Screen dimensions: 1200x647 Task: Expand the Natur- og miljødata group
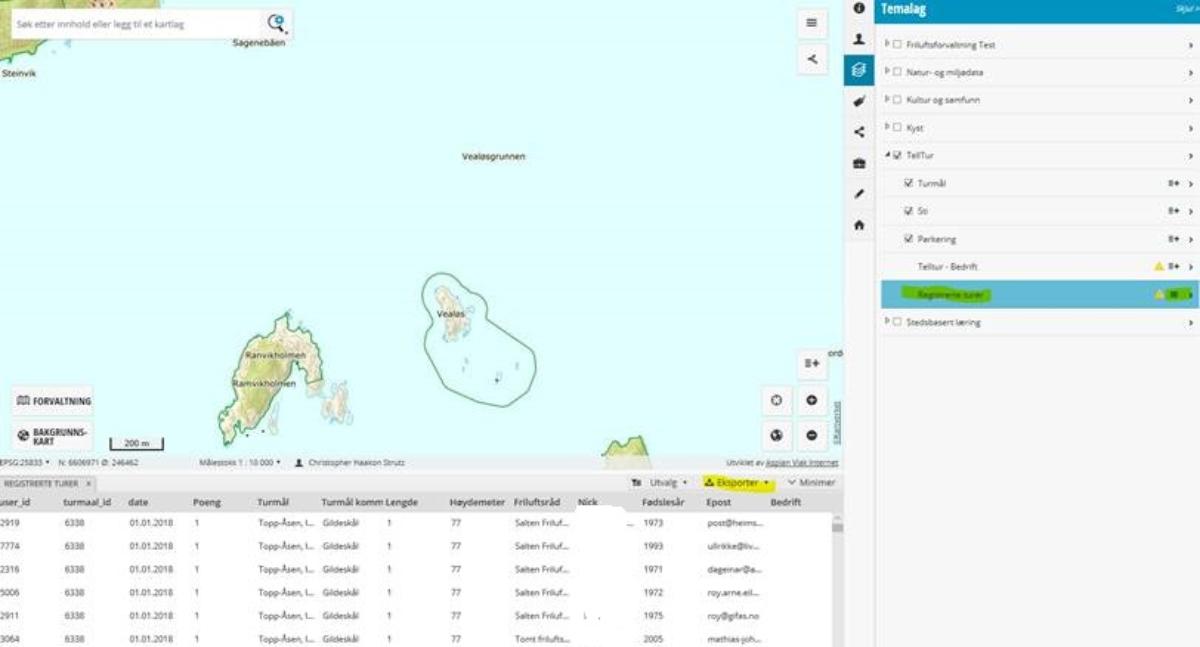point(887,72)
